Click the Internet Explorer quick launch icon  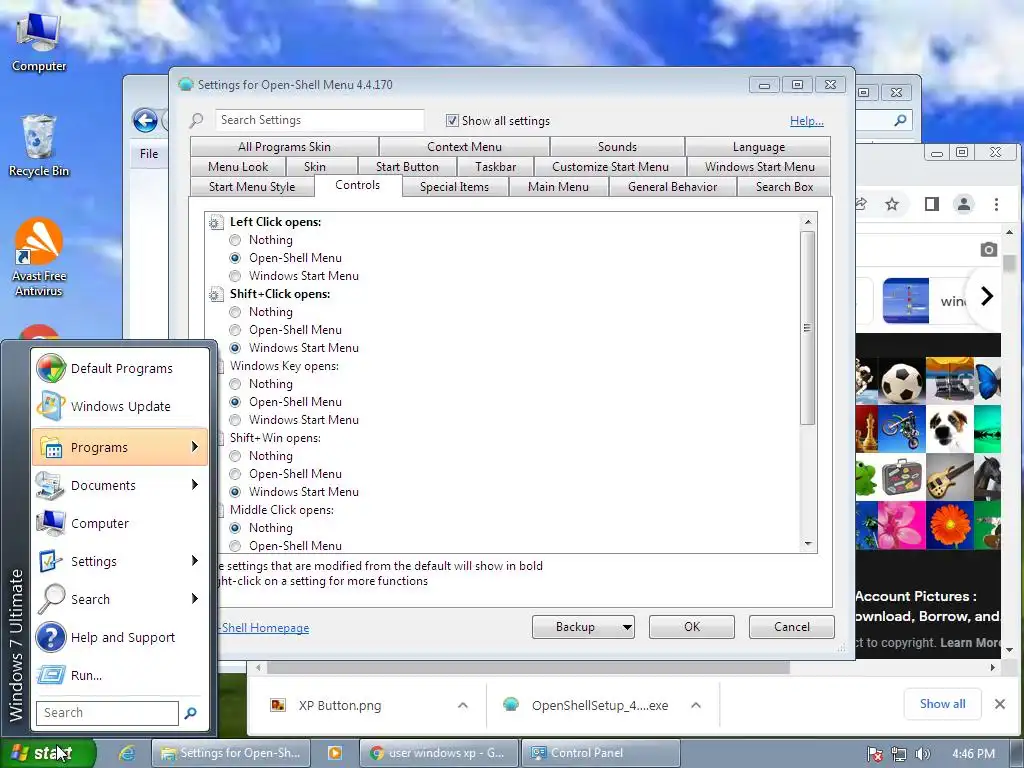(126, 753)
